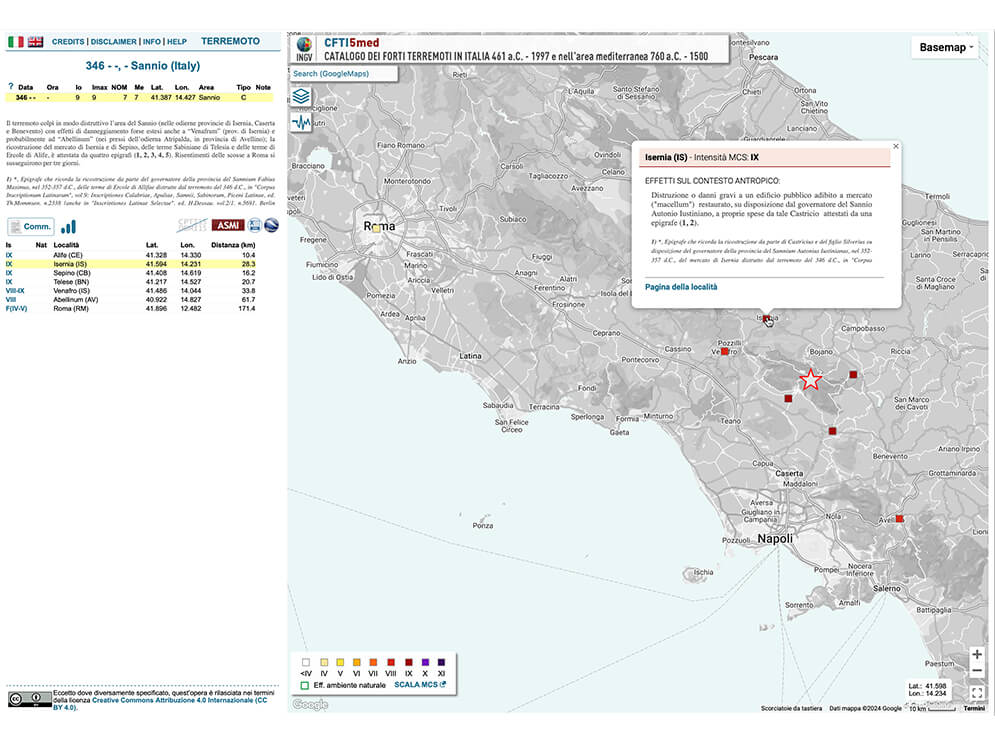Screen dimensions: 995x746
Task: Select Telese (BN) locality row
Action: [131, 282]
